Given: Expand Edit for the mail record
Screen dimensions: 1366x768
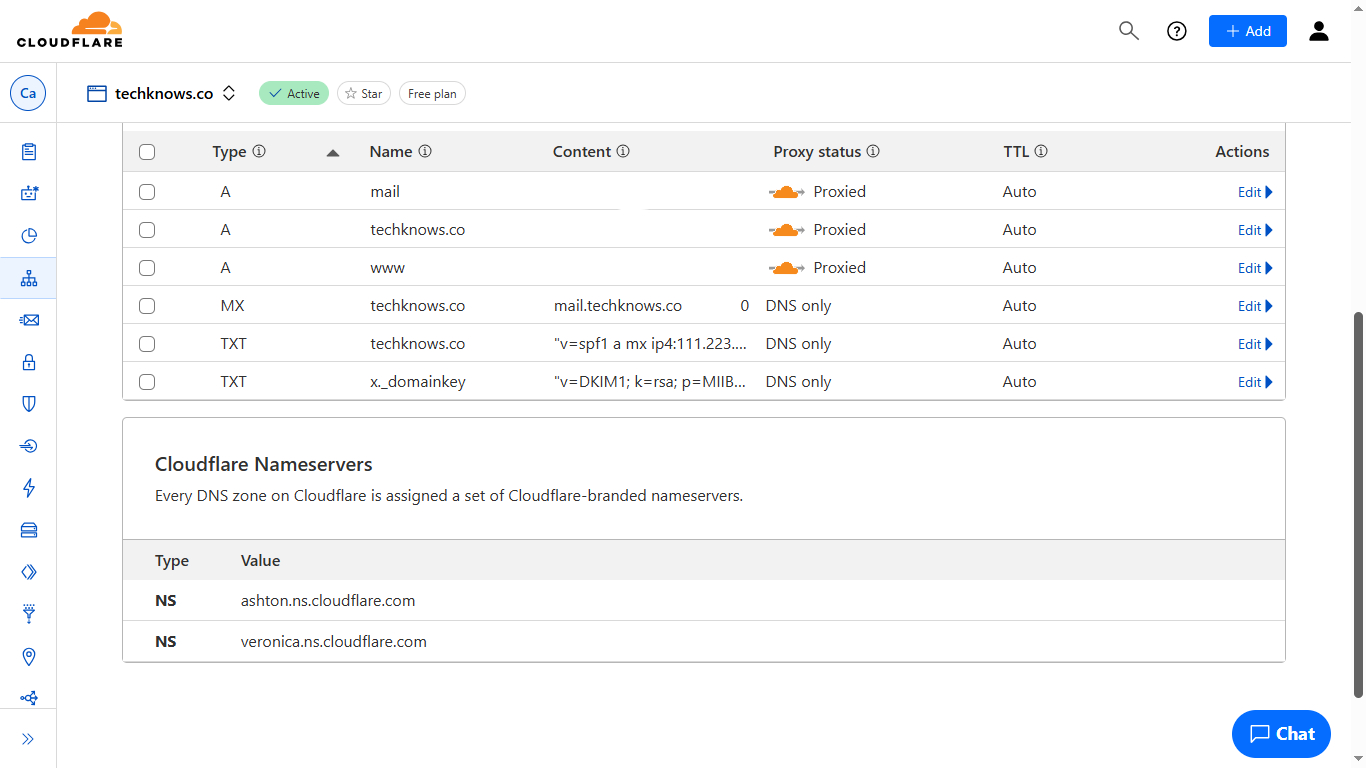Looking at the screenshot, I should tap(1255, 192).
